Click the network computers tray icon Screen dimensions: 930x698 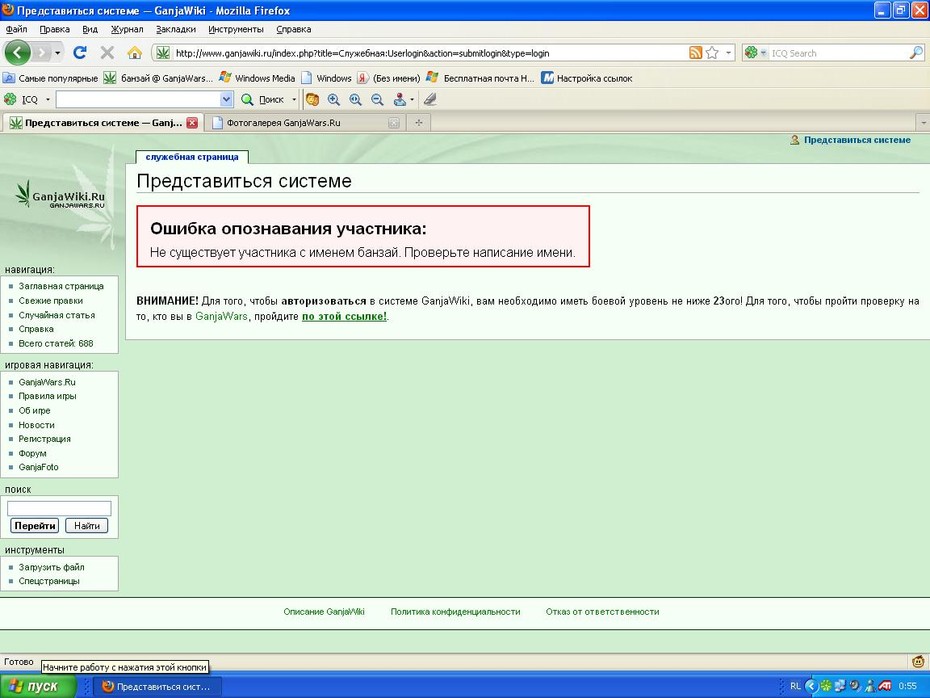(840, 686)
